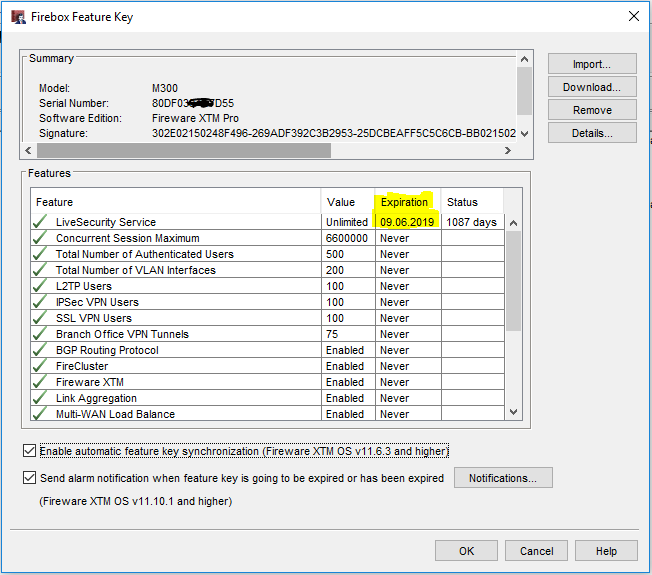Click the green checkmark beside SSL VPN Users
Image resolution: width=652 pixels, height=575 pixels.
point(40,318)
